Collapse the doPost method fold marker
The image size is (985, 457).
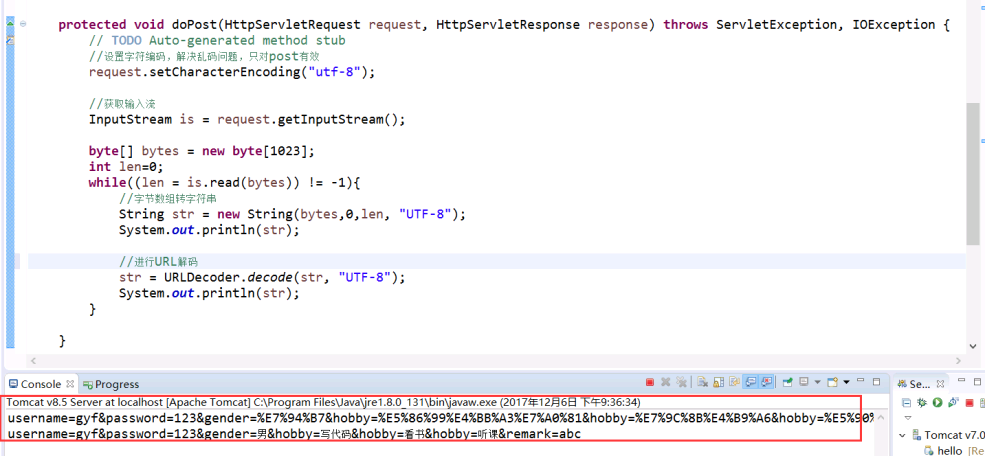pos(23,24)
